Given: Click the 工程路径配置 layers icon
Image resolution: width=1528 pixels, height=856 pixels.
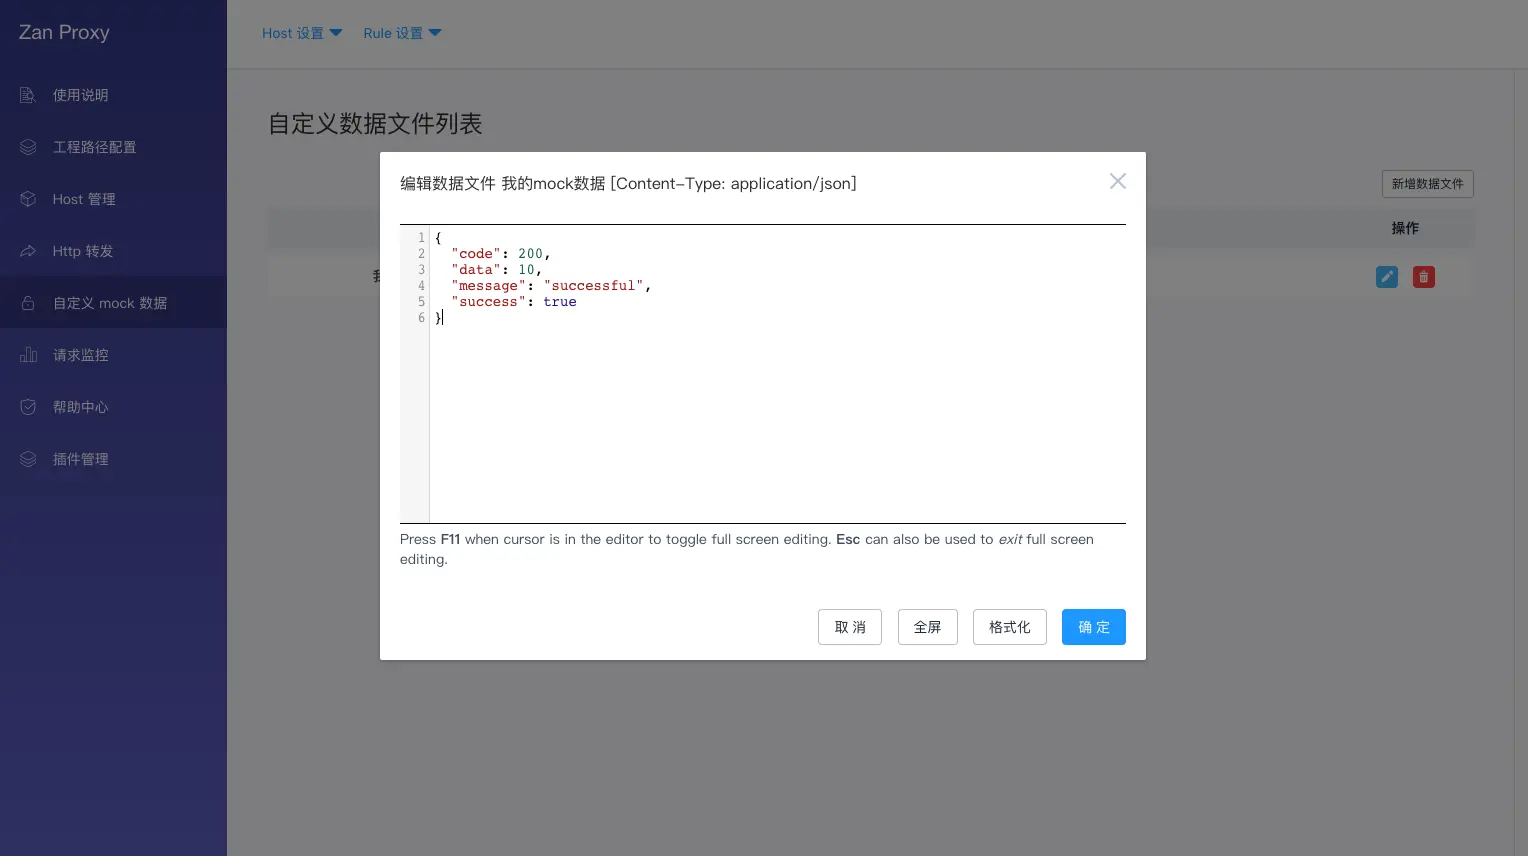Looking at the screenshot, I should (x=28, y=147).
